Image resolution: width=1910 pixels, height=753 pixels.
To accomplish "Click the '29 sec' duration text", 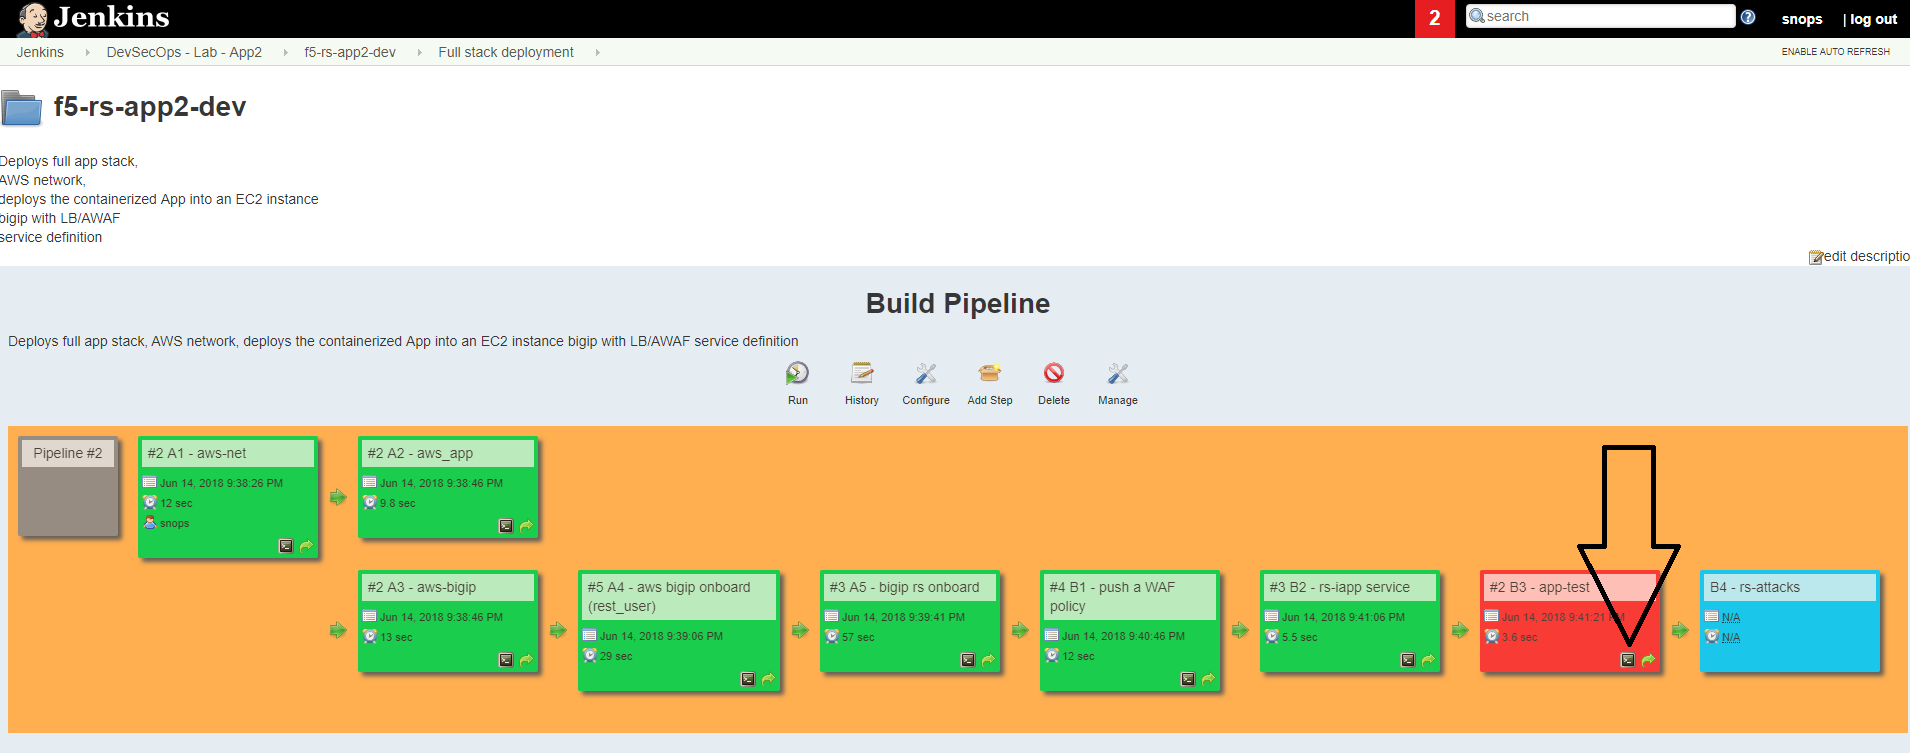I will tap(616, 656).
